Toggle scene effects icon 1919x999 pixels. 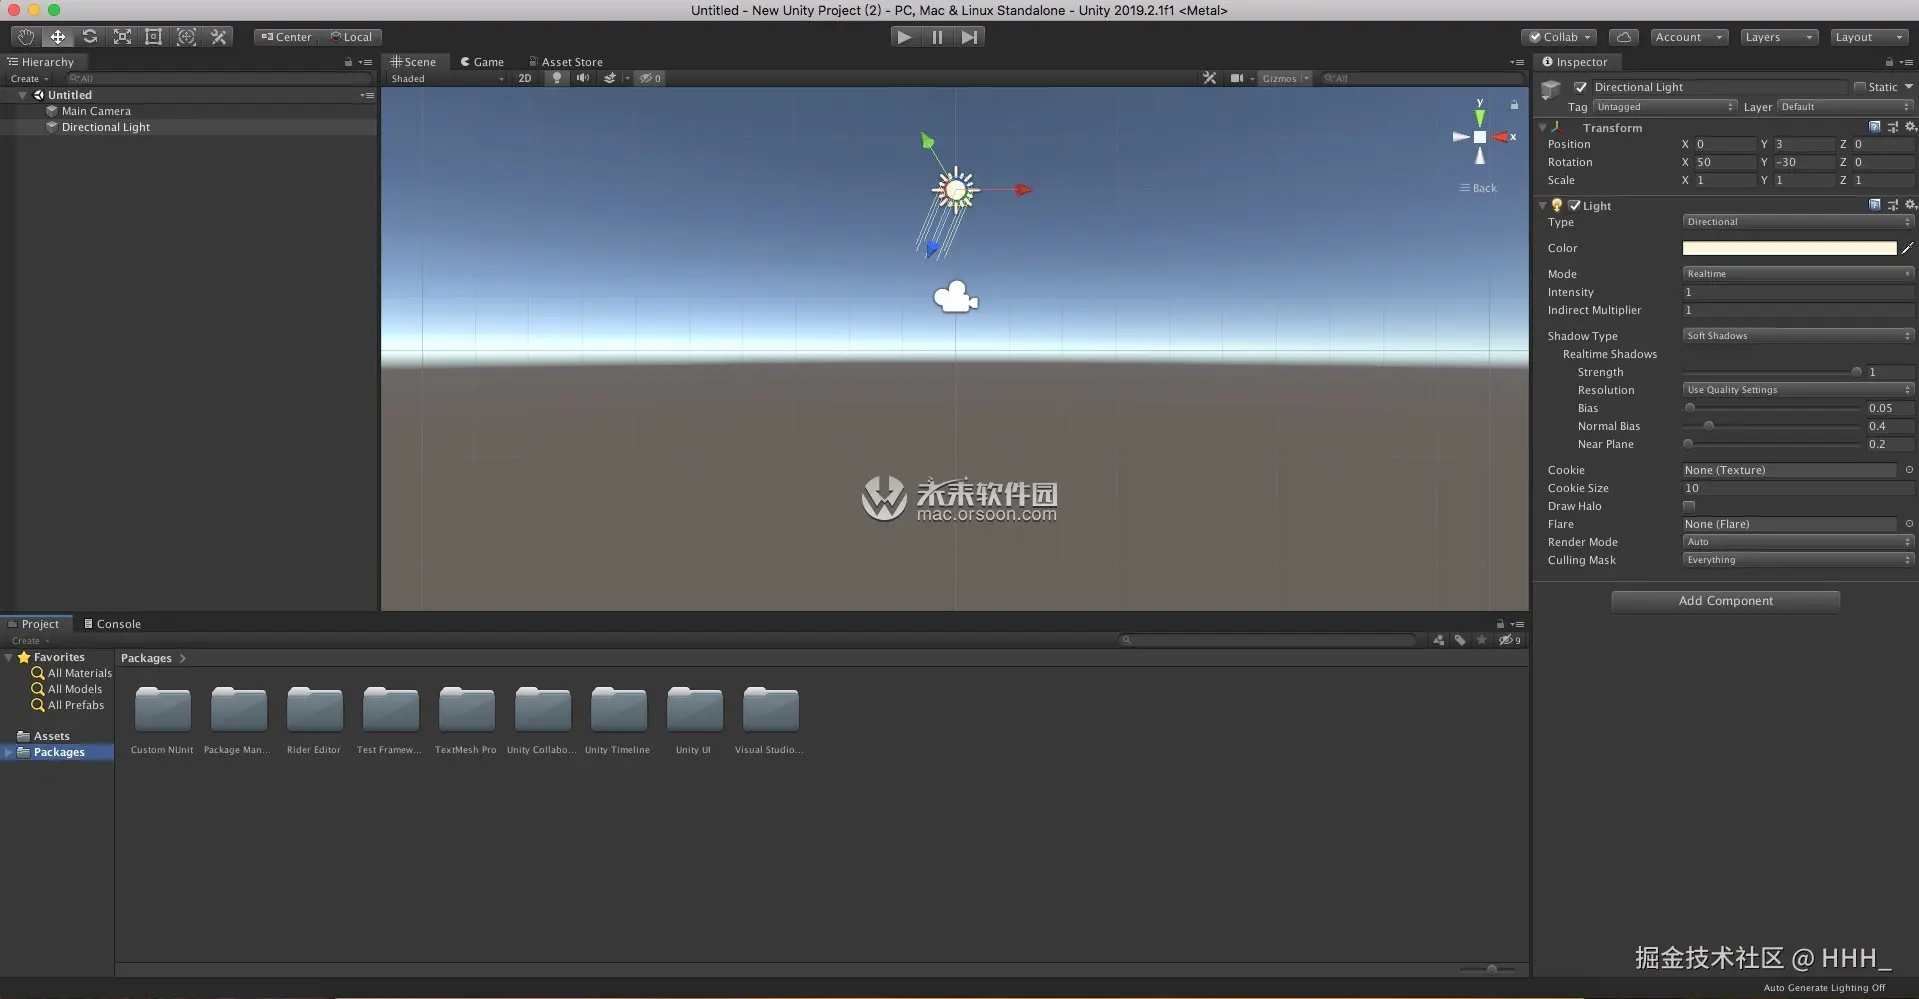coord(609,78)
